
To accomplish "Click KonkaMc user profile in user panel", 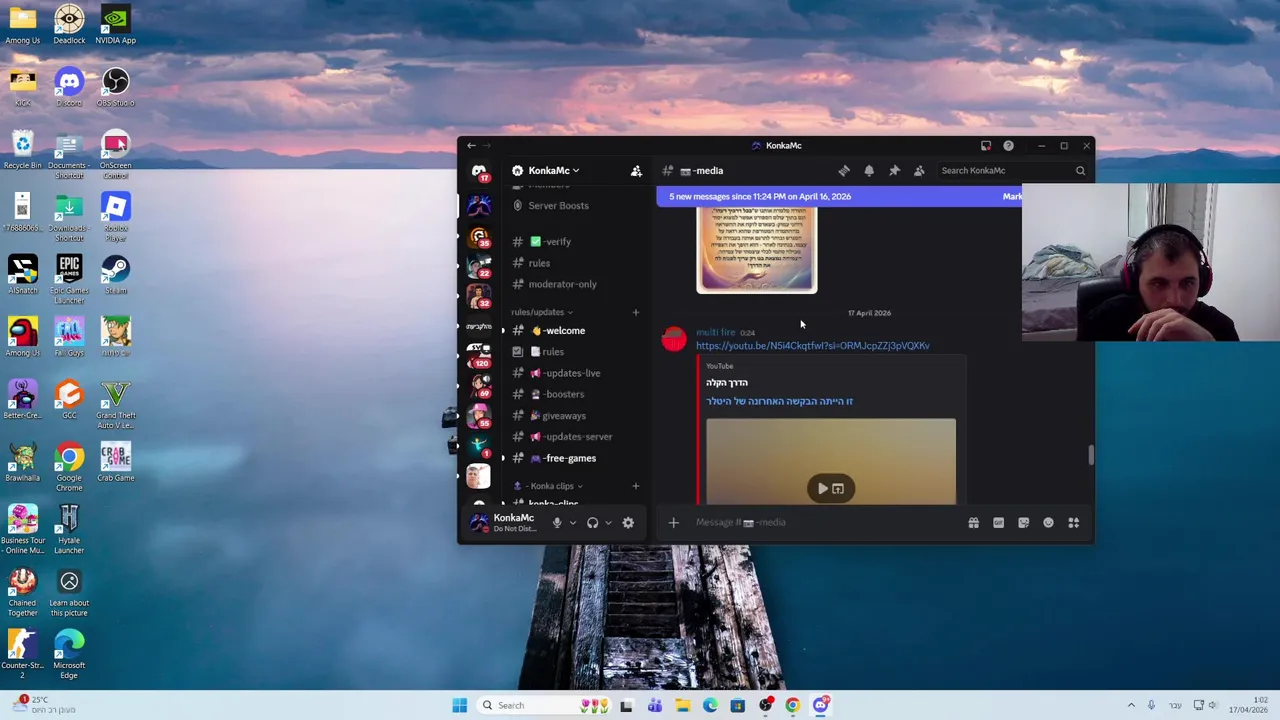I will pos(504,523).
